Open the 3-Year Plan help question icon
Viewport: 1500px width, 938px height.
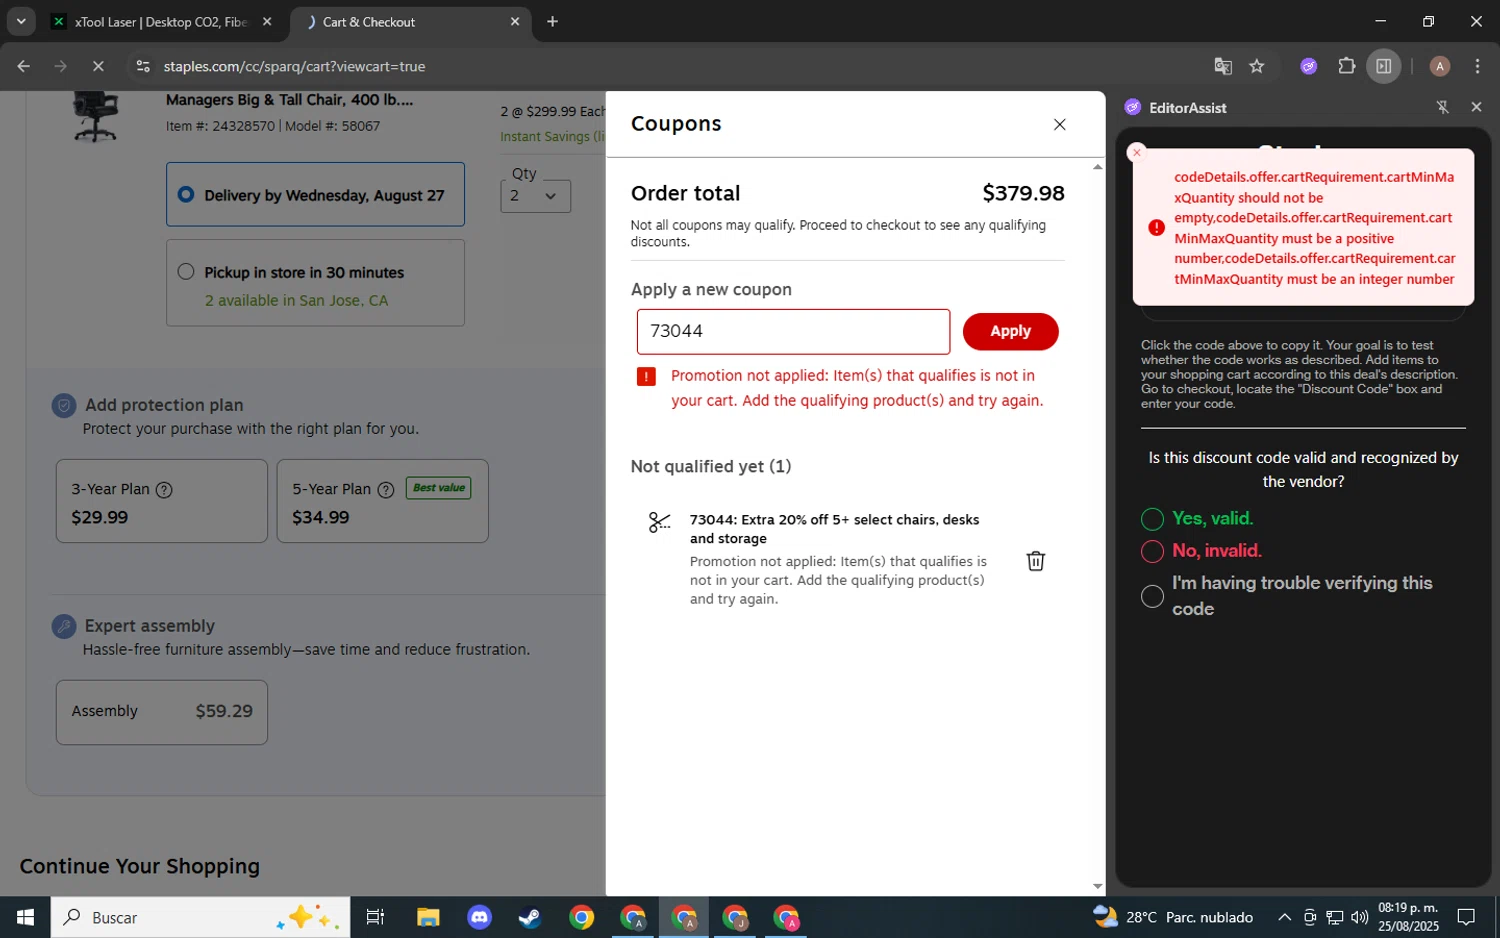(x=164, y=490)
